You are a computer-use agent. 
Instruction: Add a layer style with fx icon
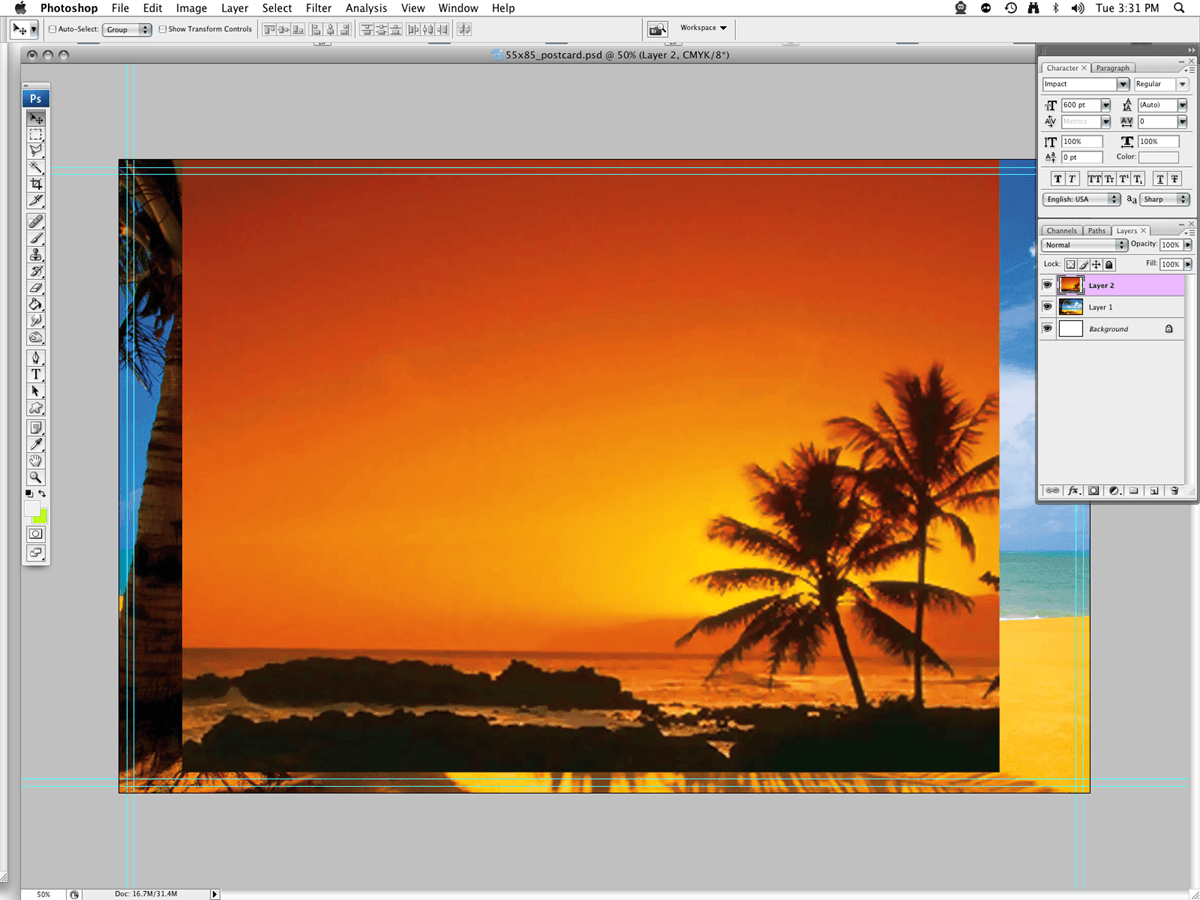(1074, 491)
